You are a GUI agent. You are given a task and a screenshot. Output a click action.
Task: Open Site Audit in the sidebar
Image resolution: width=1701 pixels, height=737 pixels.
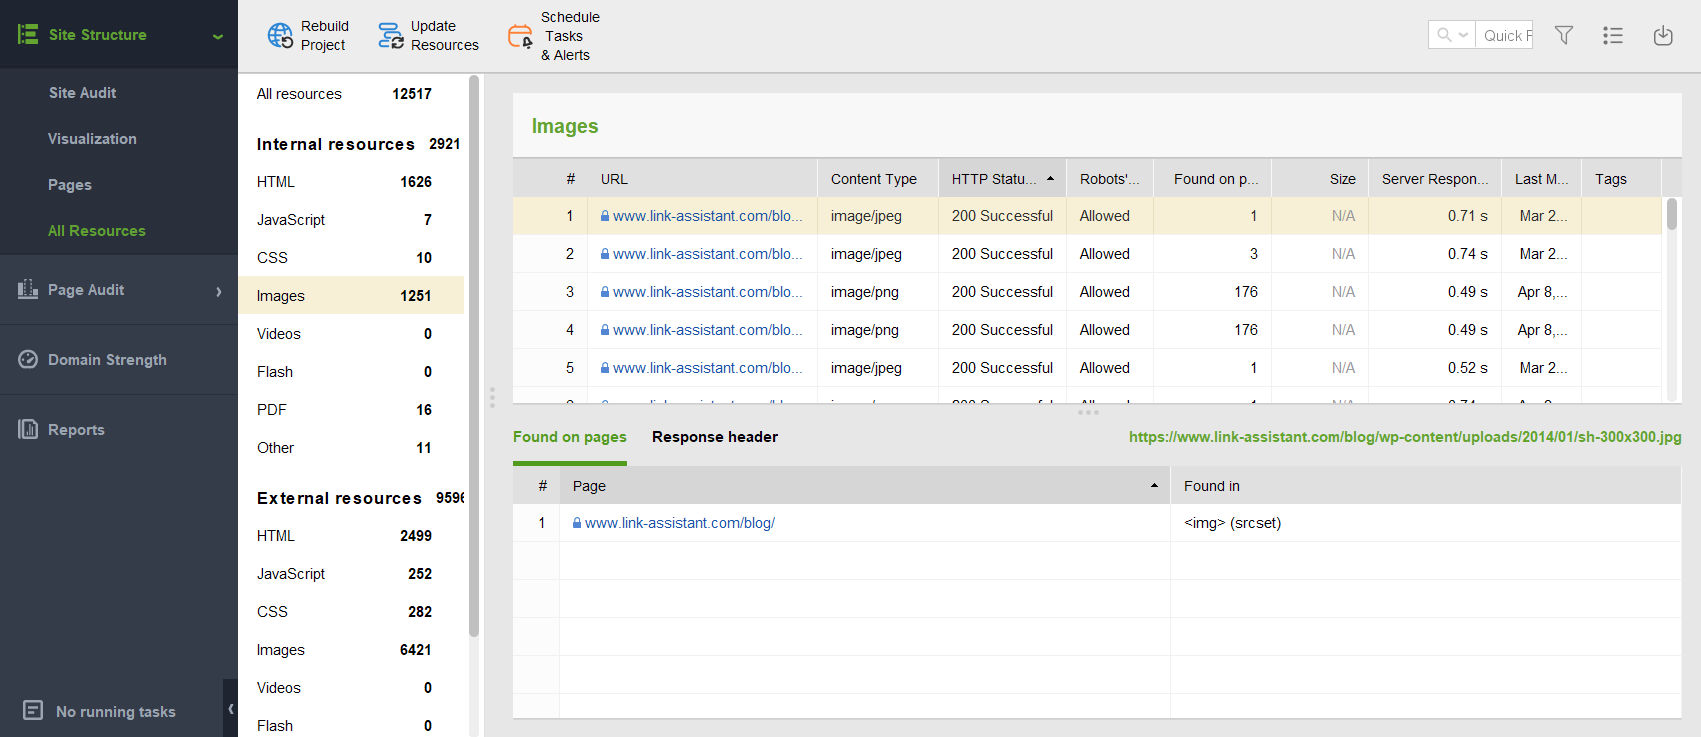tap(82, 93)
